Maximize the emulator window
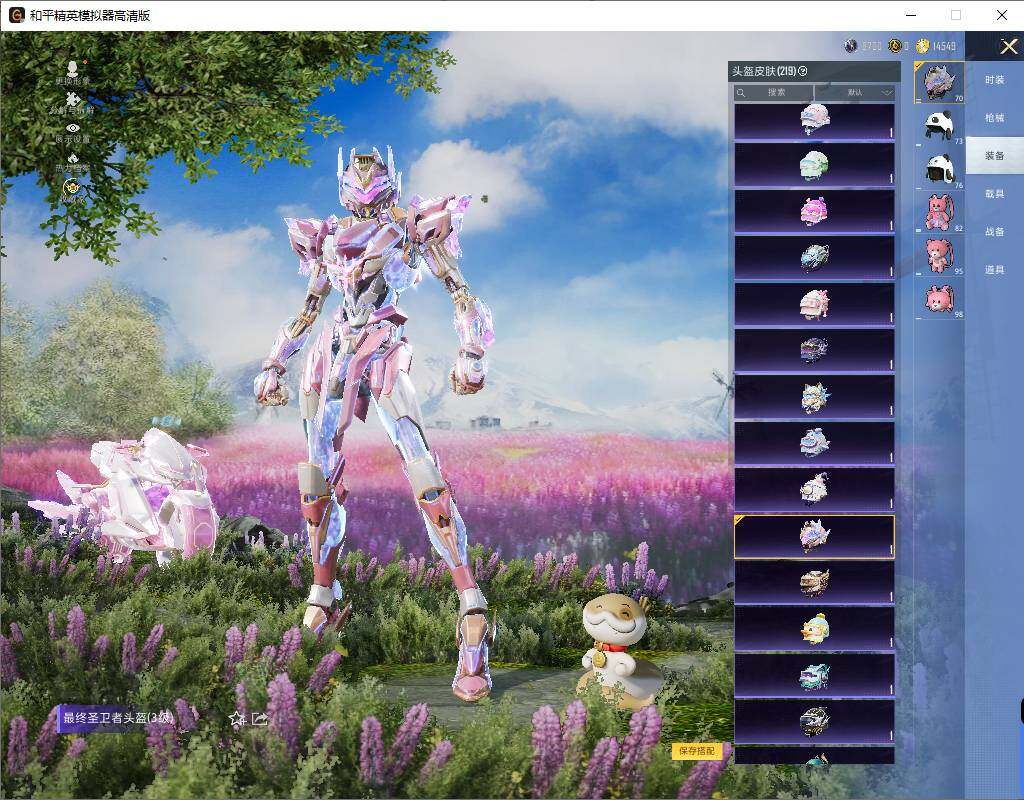1024x800 pixels. coord(956,15)
